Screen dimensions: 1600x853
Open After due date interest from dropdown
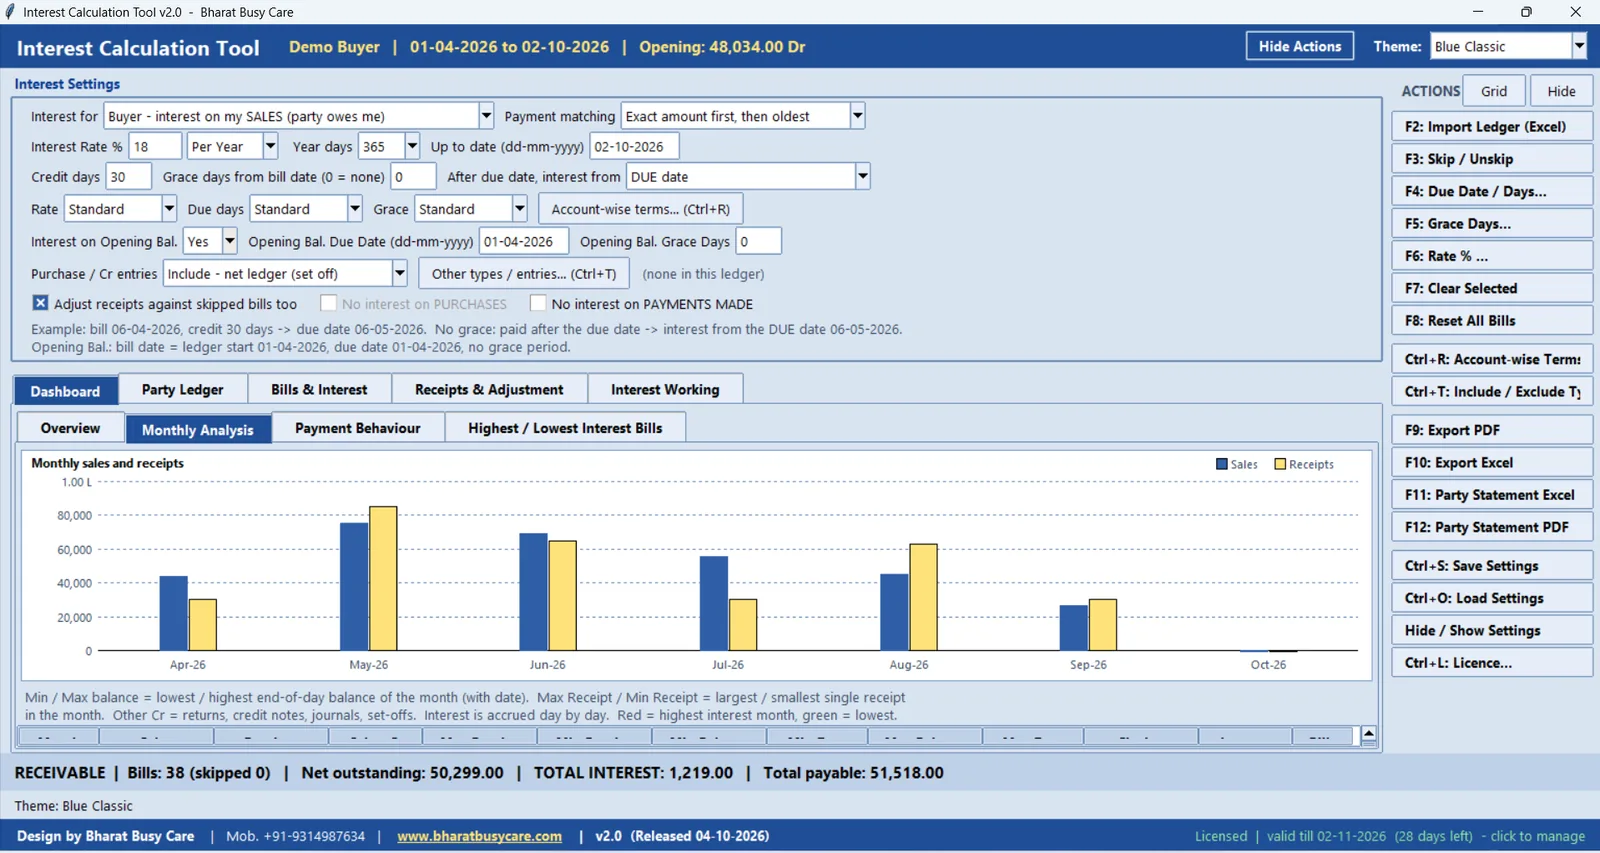[862, 177]
